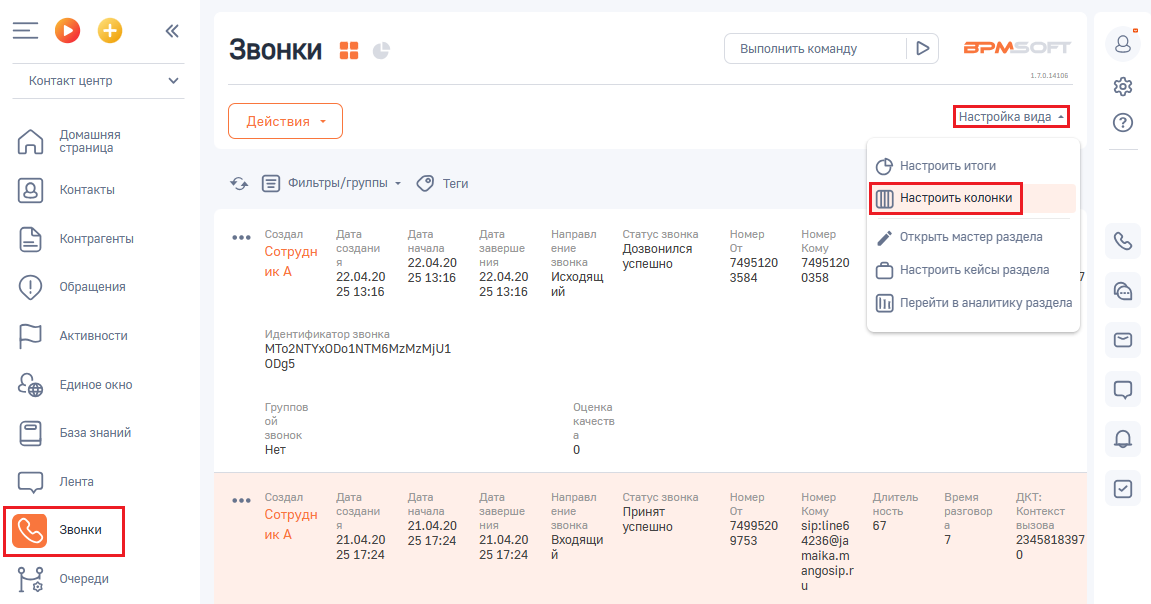This screenshot has width=1151, height=604.
Task: Click the Звонки page heading
Action: (275, 50)
